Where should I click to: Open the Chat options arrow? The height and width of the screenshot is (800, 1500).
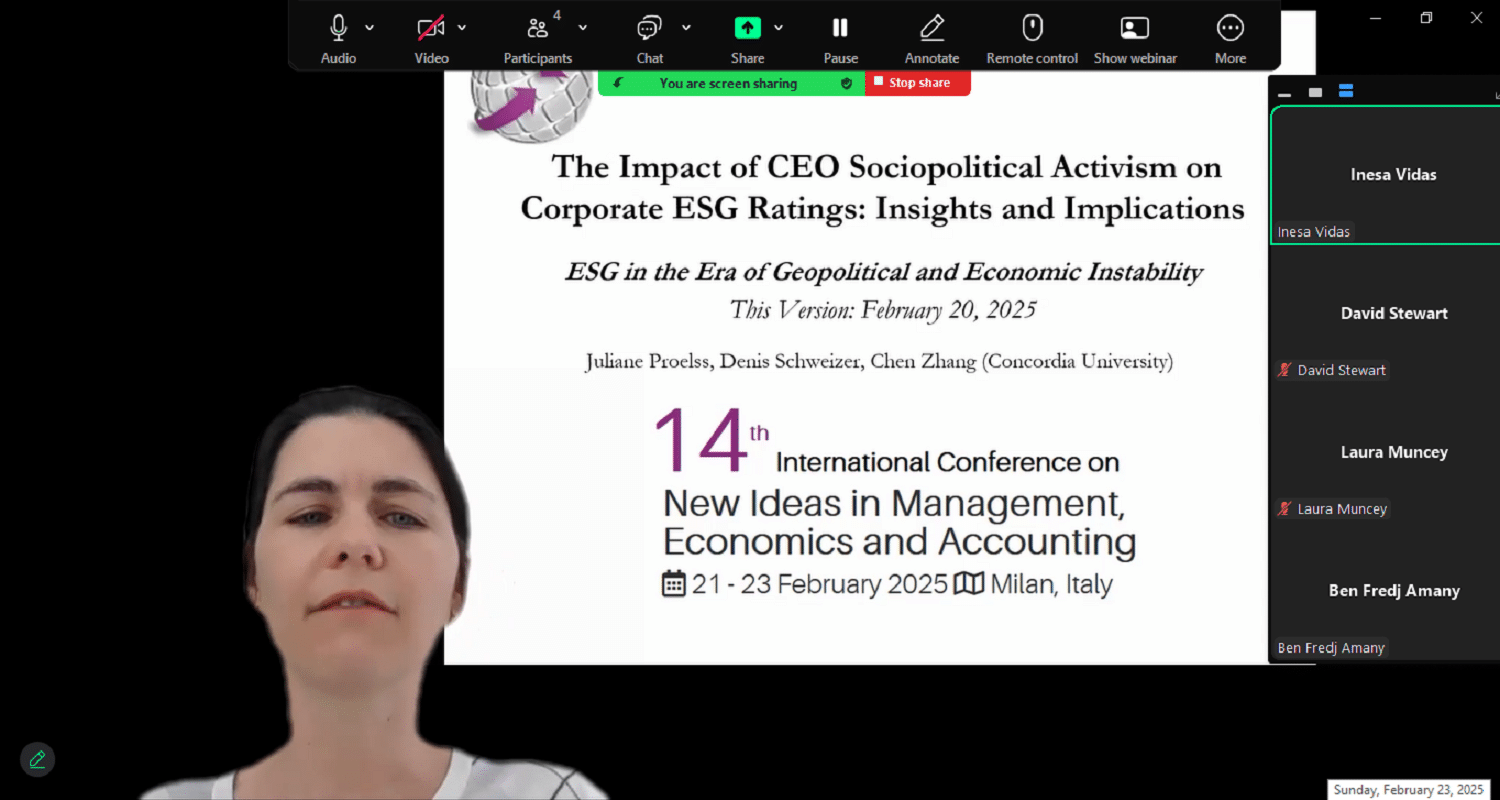pos(686,28)
